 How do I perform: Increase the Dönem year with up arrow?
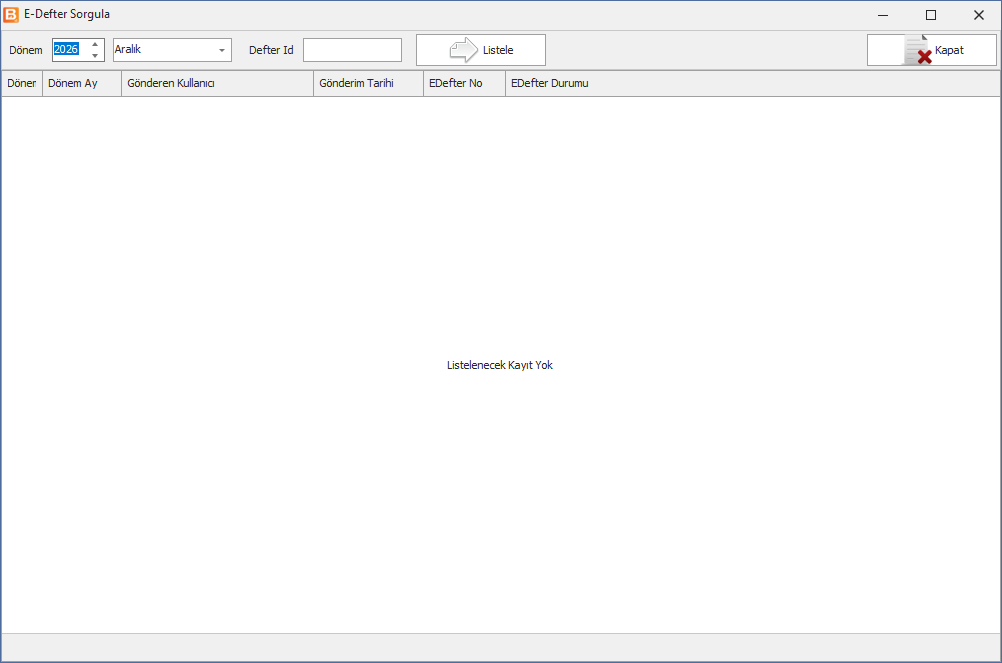[x=95, y=44]
